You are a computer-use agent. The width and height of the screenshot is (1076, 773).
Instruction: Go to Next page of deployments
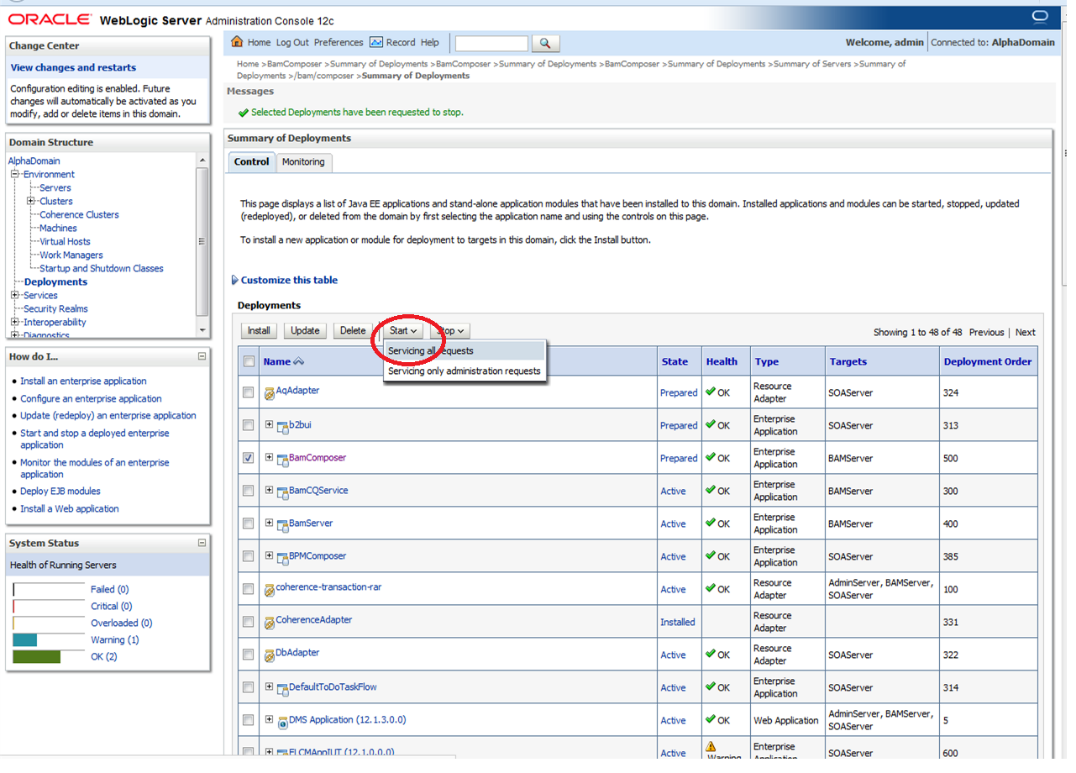pos(1025,332)
